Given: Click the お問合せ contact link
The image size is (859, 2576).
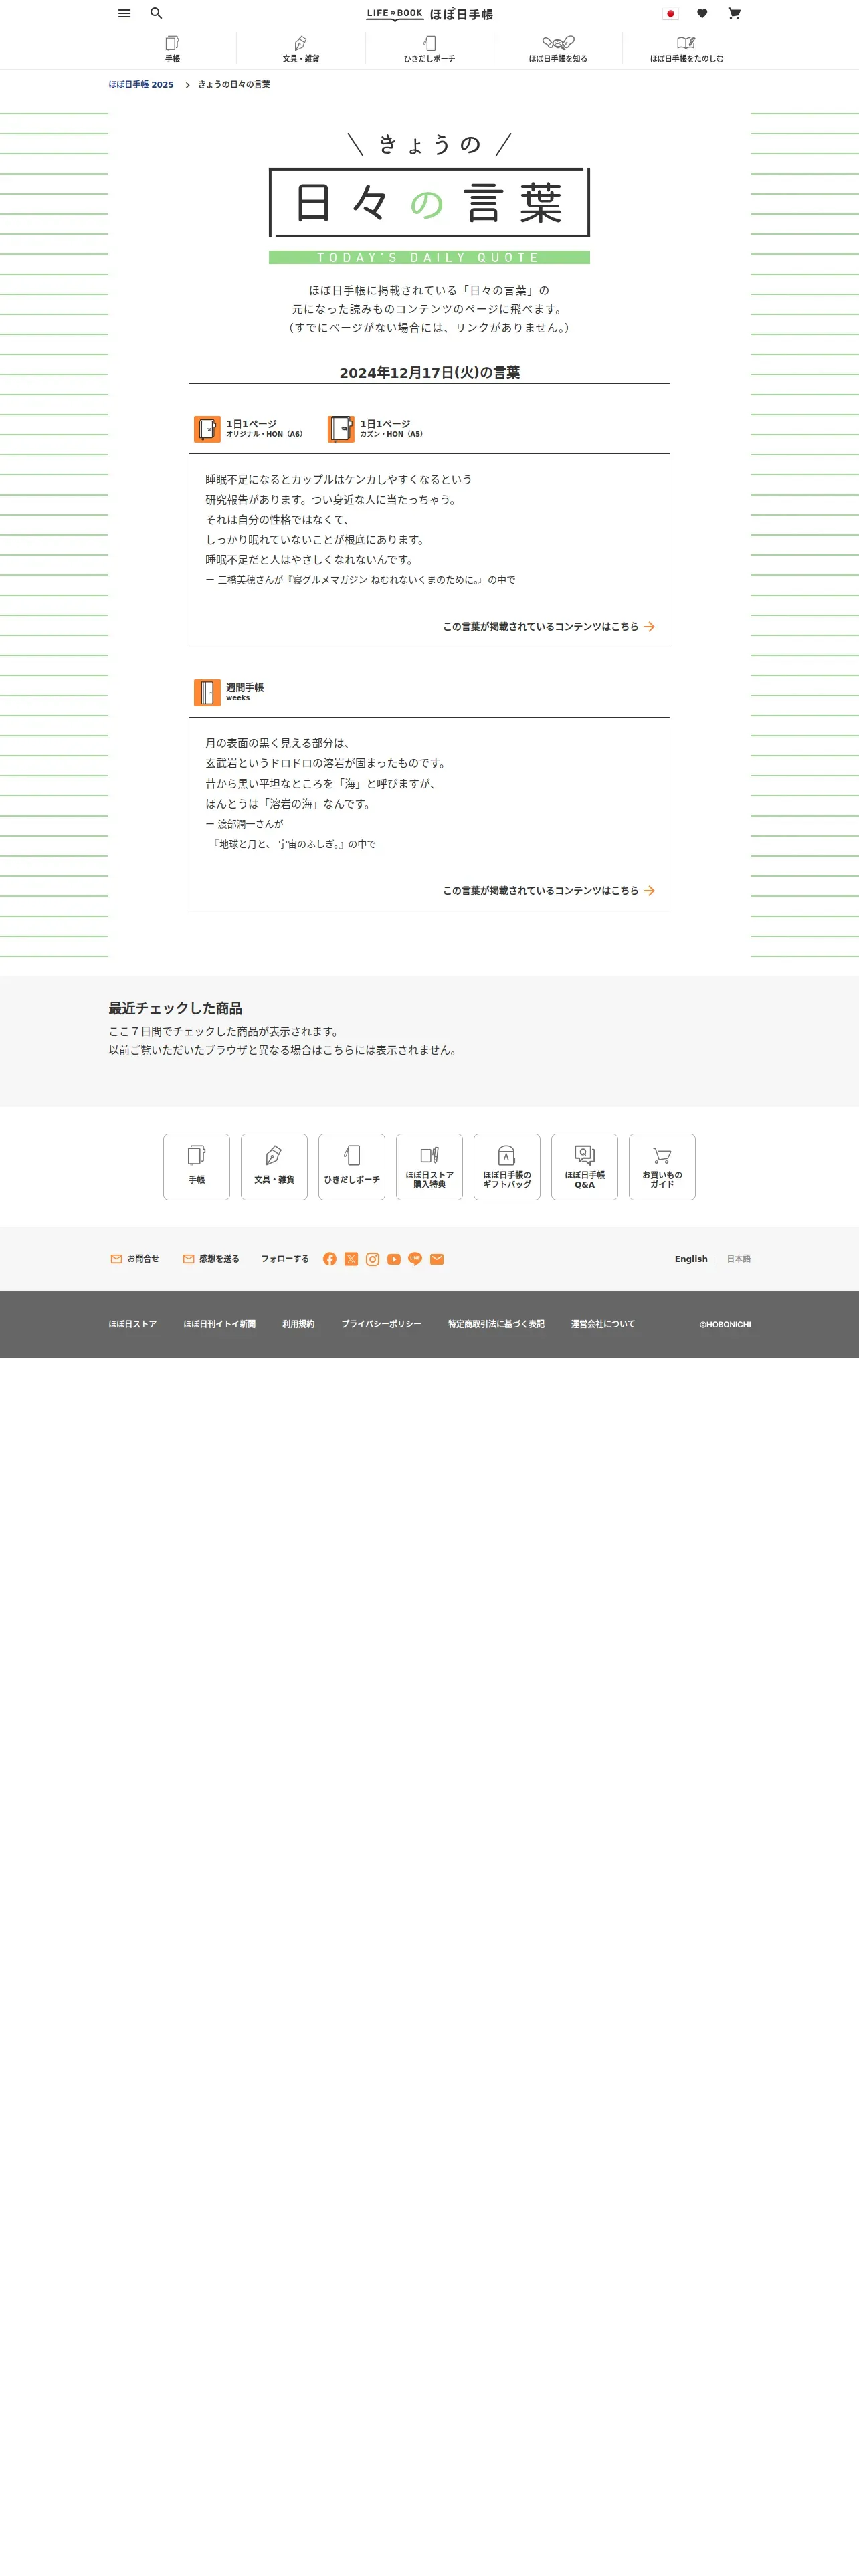Looking at the screenshot, I should click(135, 1259).
